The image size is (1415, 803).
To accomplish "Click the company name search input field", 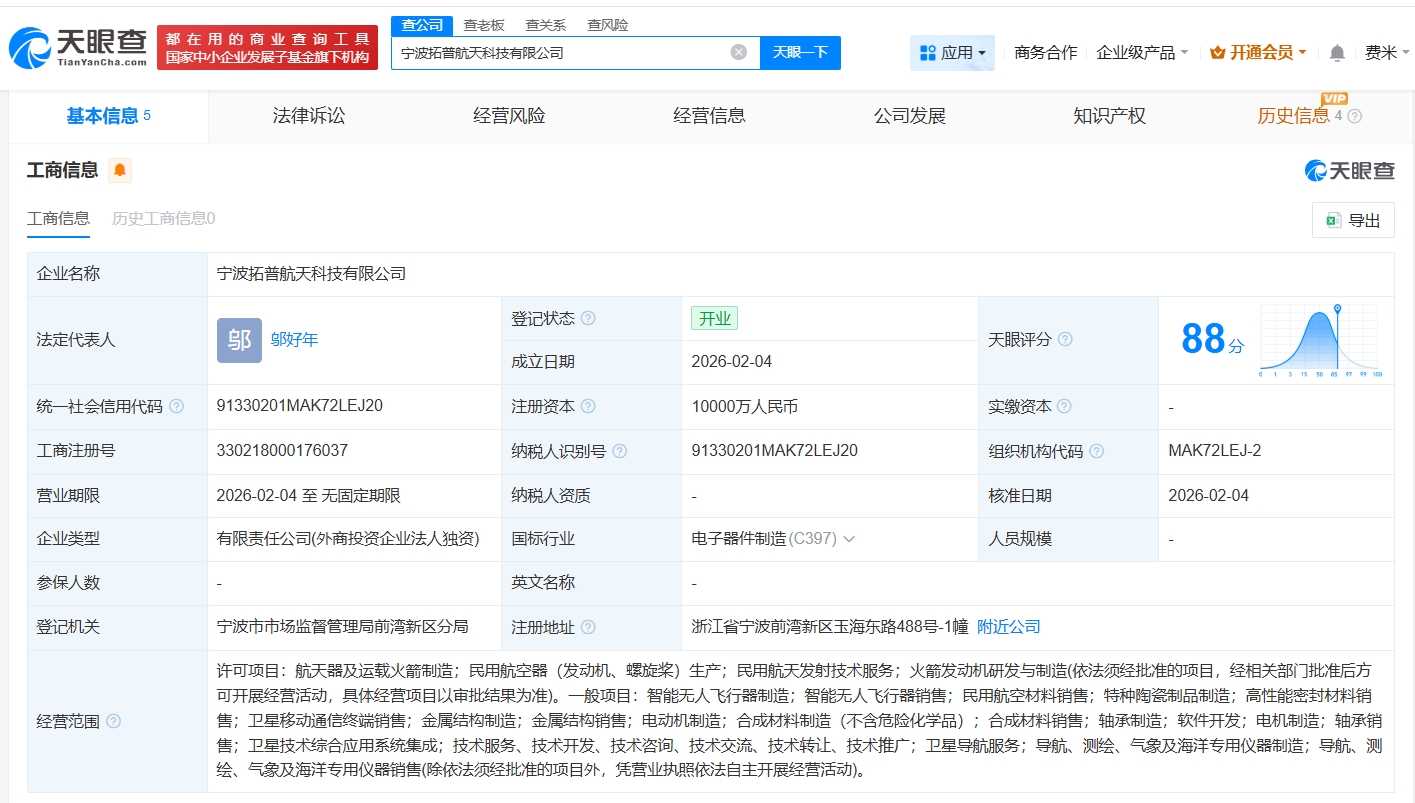I will click(560, 52).
